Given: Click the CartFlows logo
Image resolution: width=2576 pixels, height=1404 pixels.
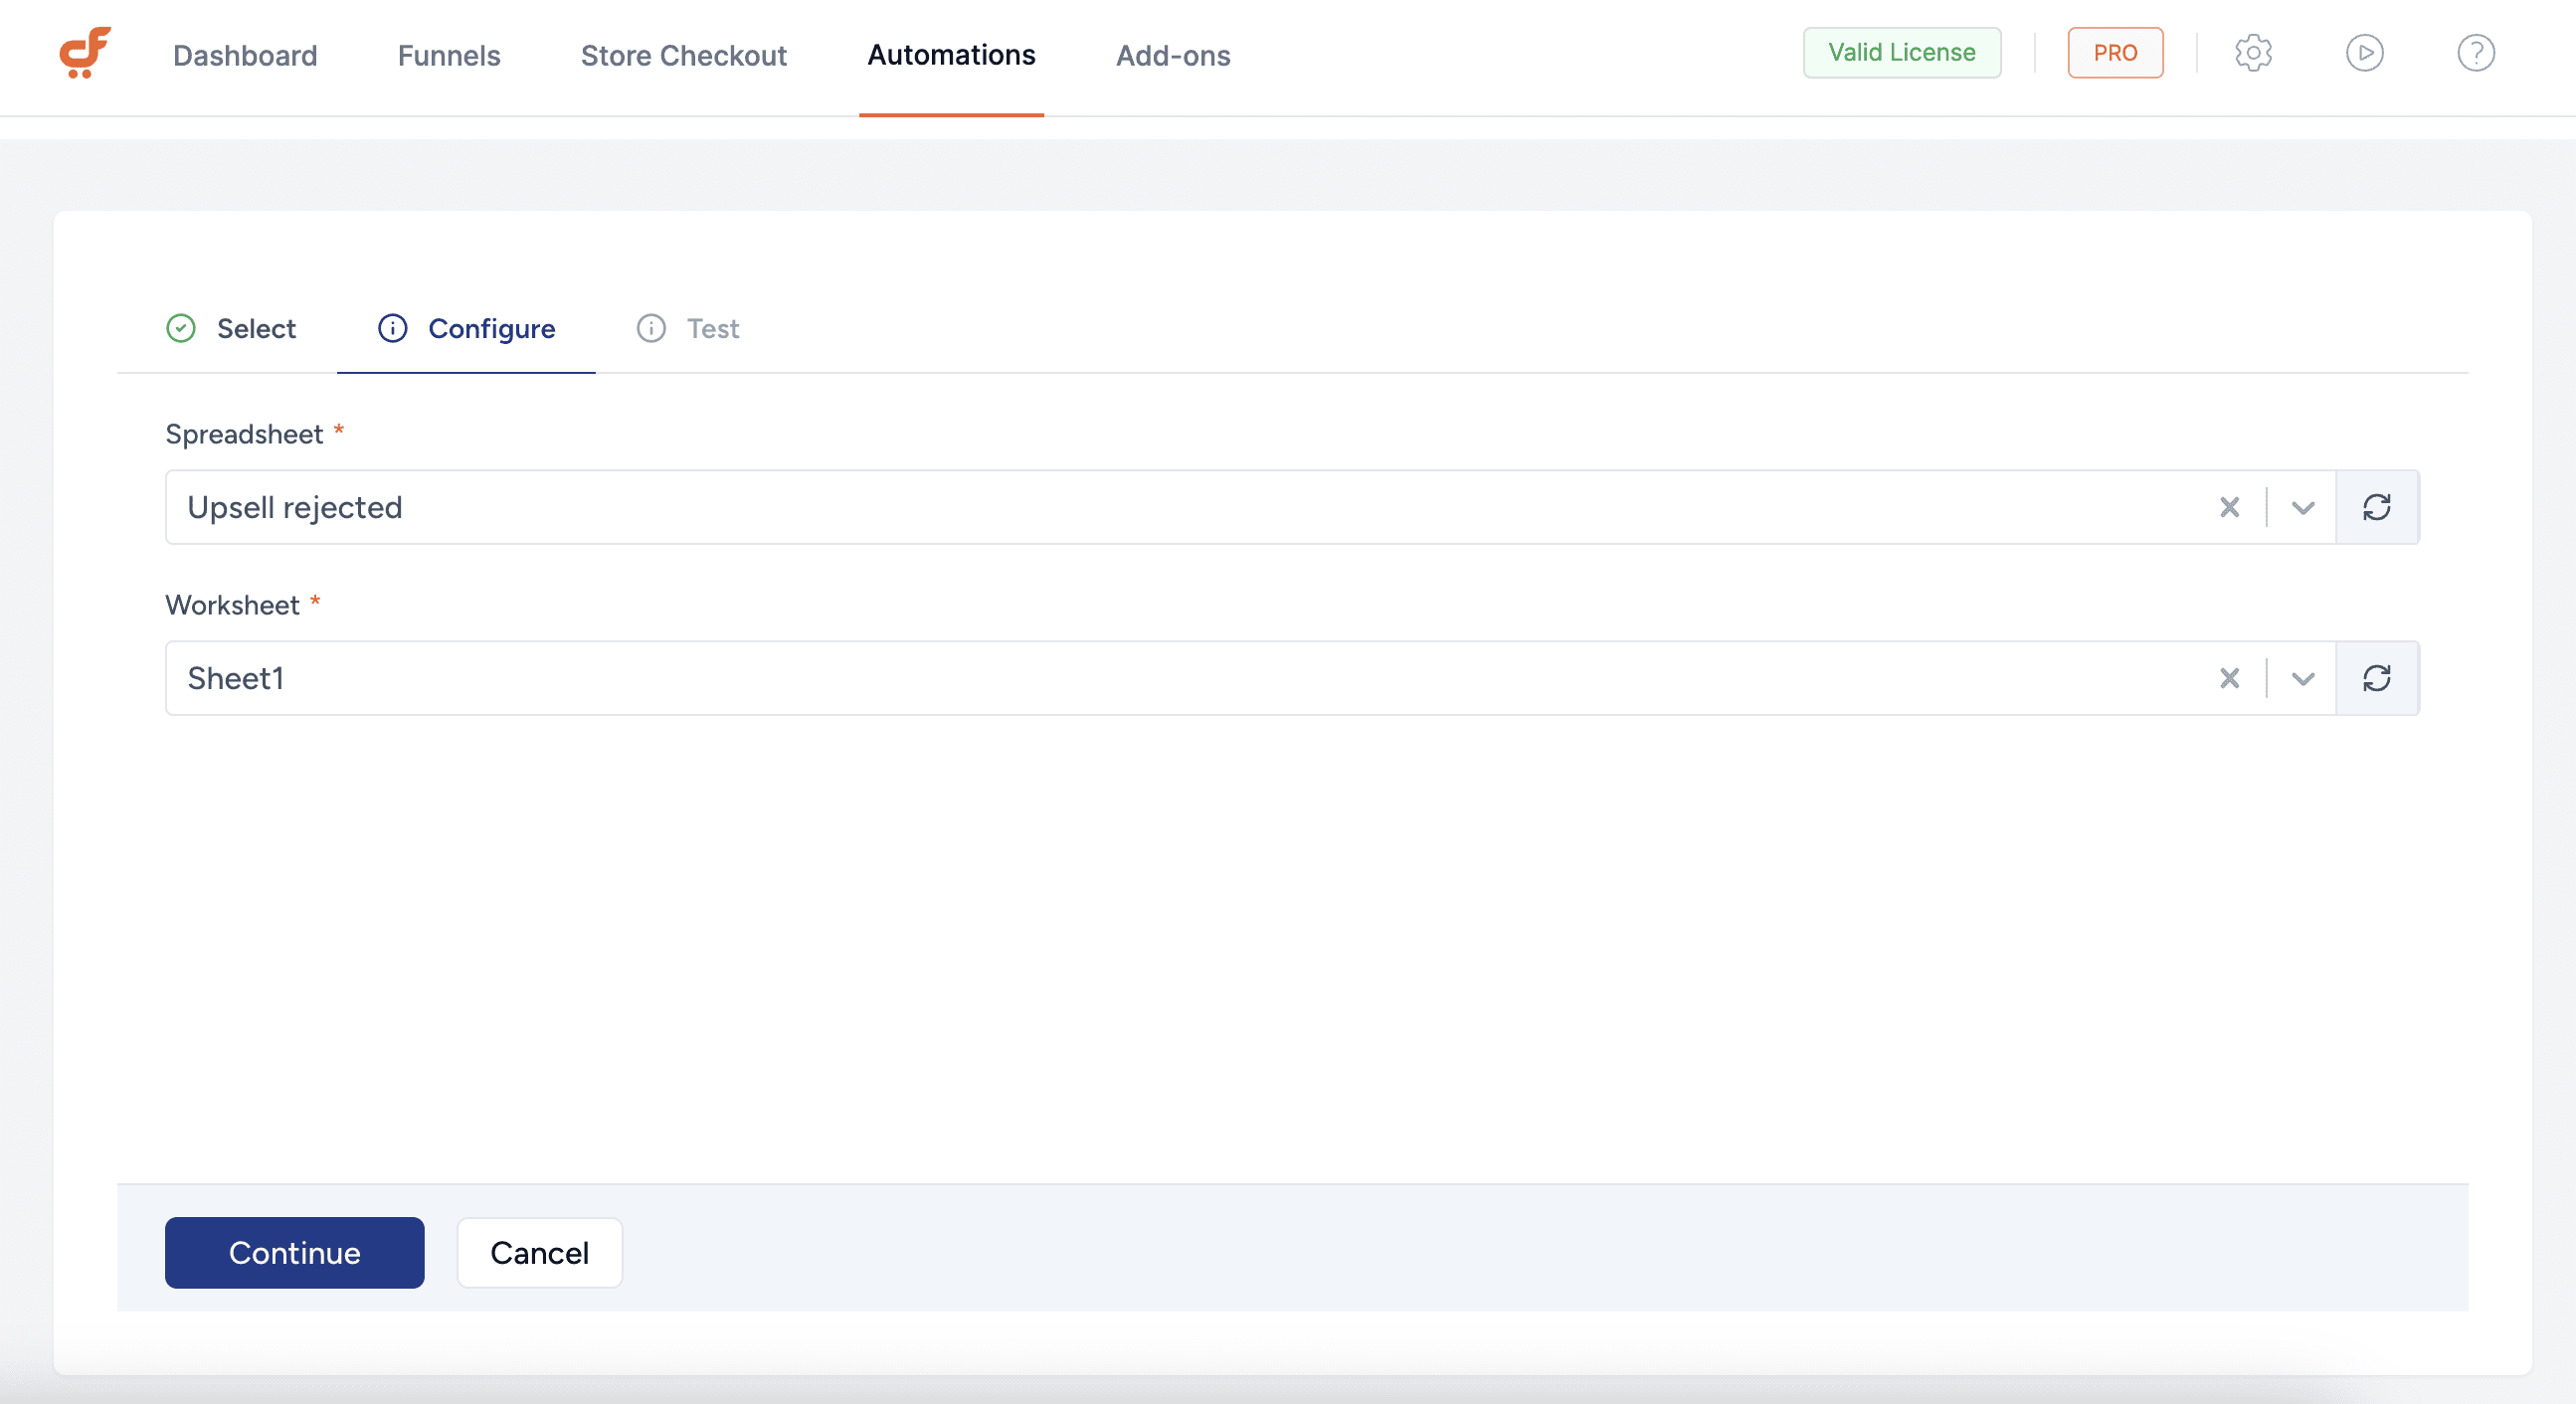Looking at the screenshot, I should 84,53.
